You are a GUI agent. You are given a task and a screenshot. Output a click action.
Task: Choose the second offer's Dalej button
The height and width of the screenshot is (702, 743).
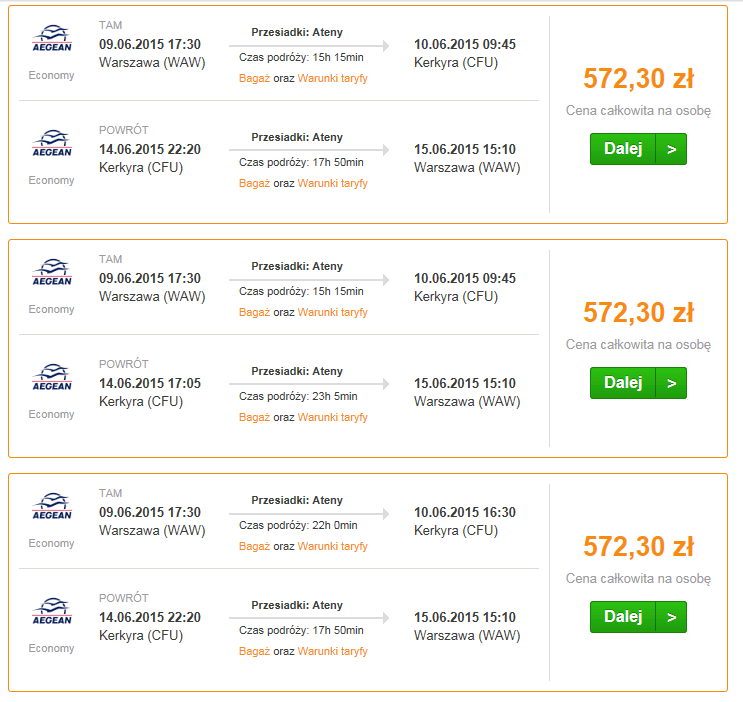[x=638, y=383]
